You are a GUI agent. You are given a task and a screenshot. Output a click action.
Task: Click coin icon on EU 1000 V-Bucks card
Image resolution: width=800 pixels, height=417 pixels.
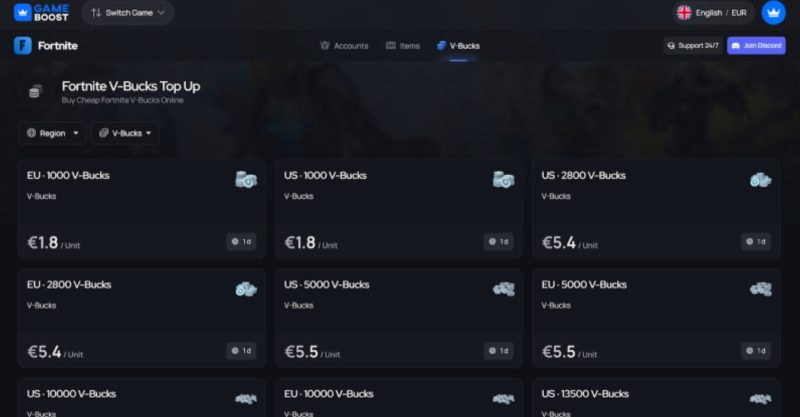tap(246, 180)
